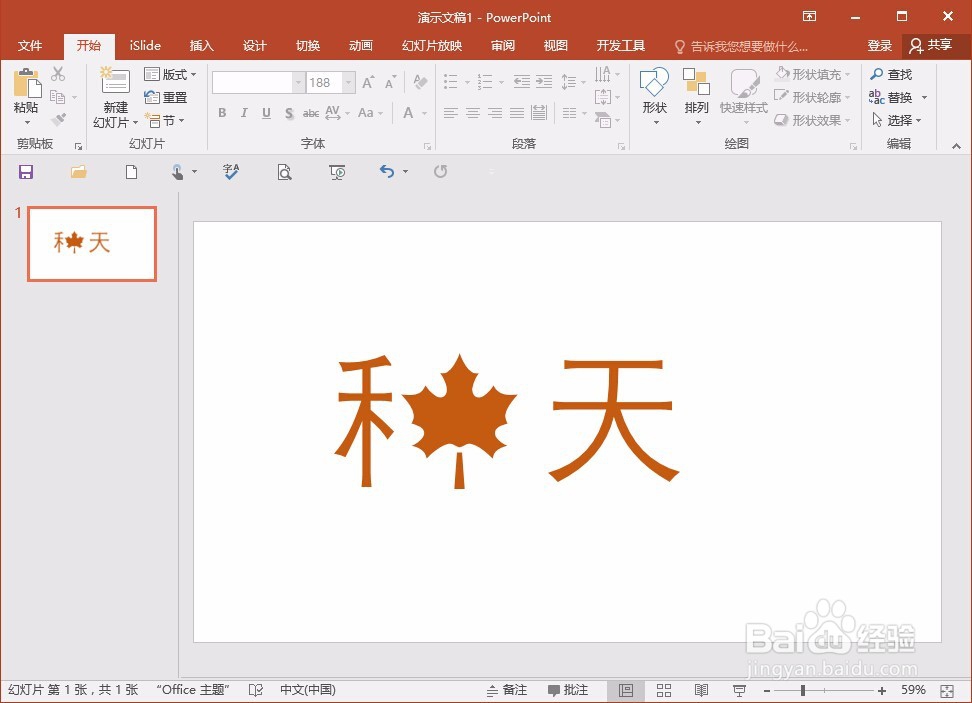Click the Undo icon
The height and width of the screenshot is (703, 972).
pyautogui.click(x=387, y=171)
